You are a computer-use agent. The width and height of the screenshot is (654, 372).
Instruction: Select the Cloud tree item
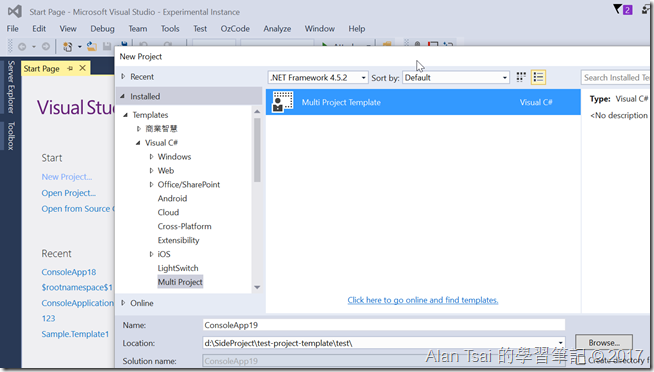169,212
